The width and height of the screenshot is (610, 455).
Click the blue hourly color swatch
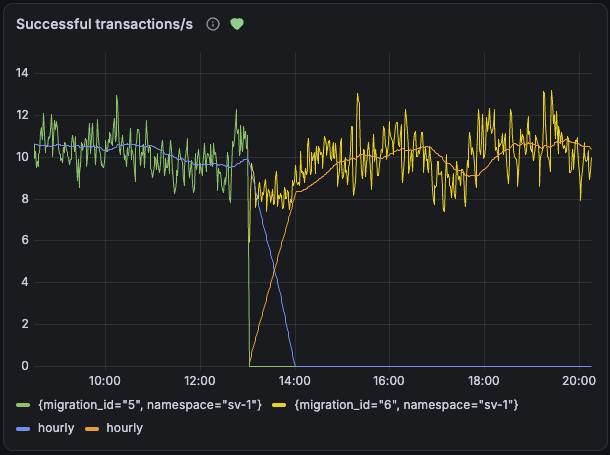23,429
